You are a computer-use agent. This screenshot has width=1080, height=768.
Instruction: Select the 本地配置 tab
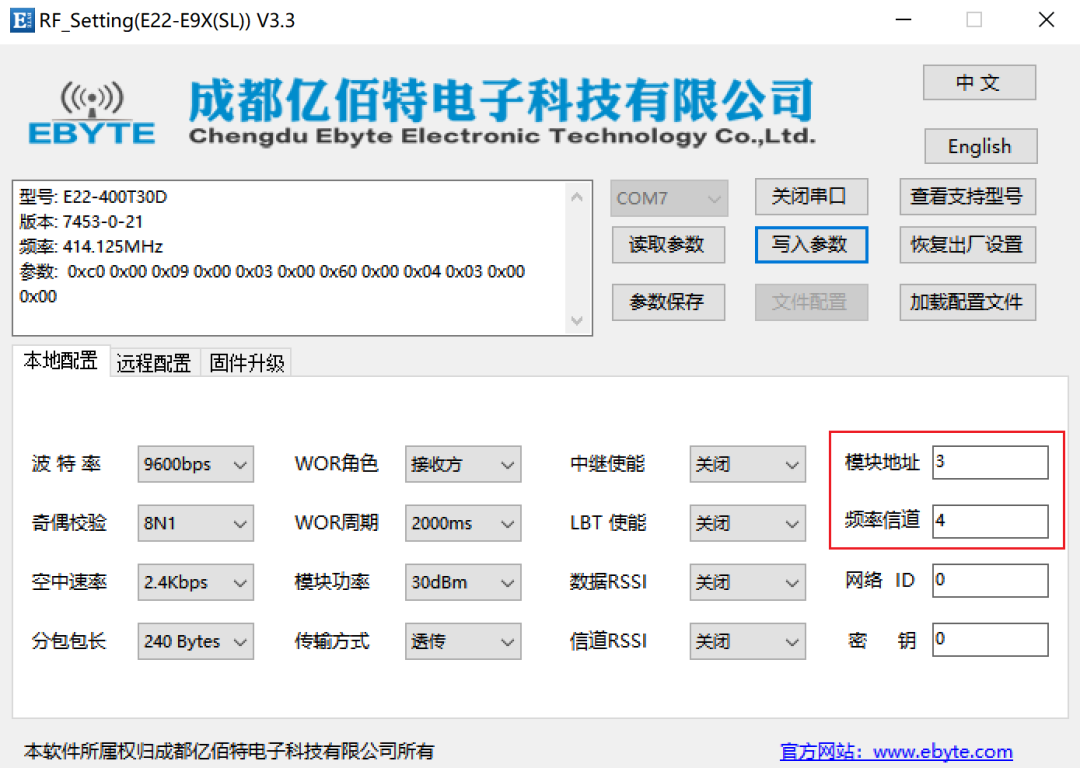tap(61, 361)
